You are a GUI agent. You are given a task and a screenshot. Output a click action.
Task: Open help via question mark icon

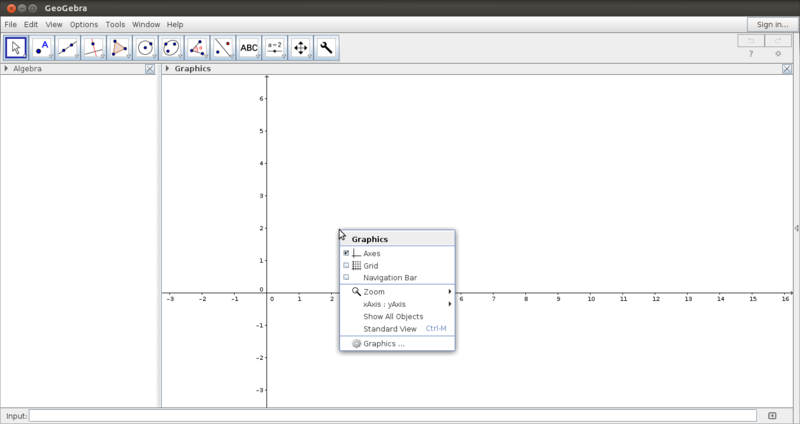pyautogui.click(x=751, y=54)
